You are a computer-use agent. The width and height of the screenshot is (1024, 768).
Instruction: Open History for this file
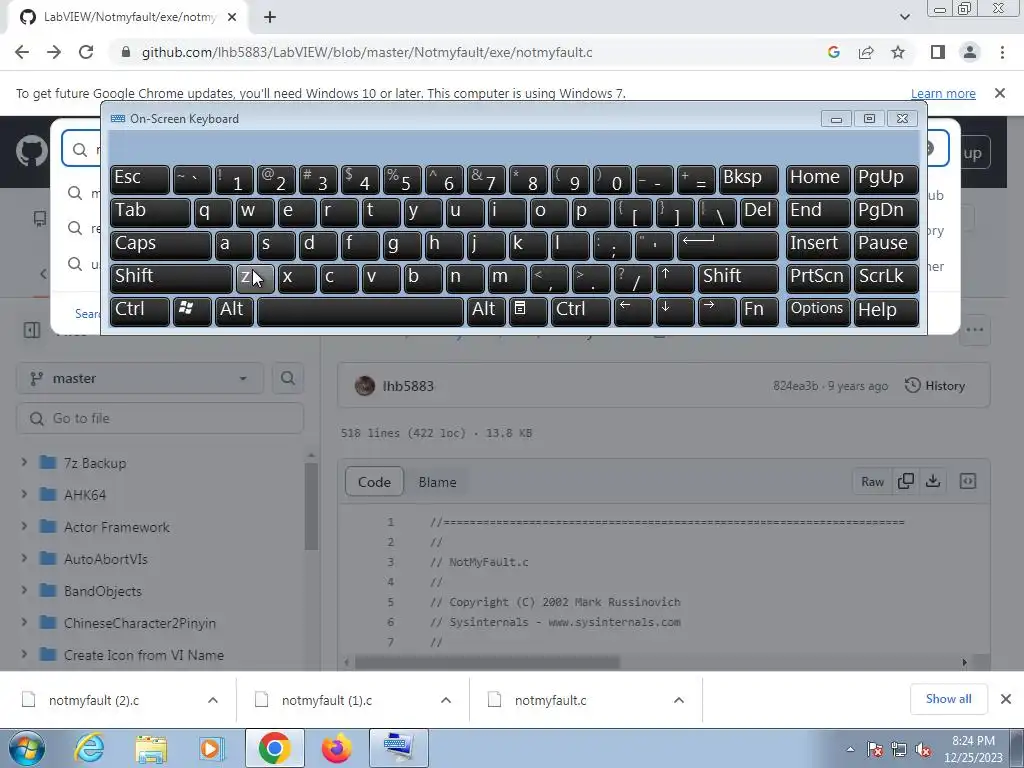(x=935, y=385)
